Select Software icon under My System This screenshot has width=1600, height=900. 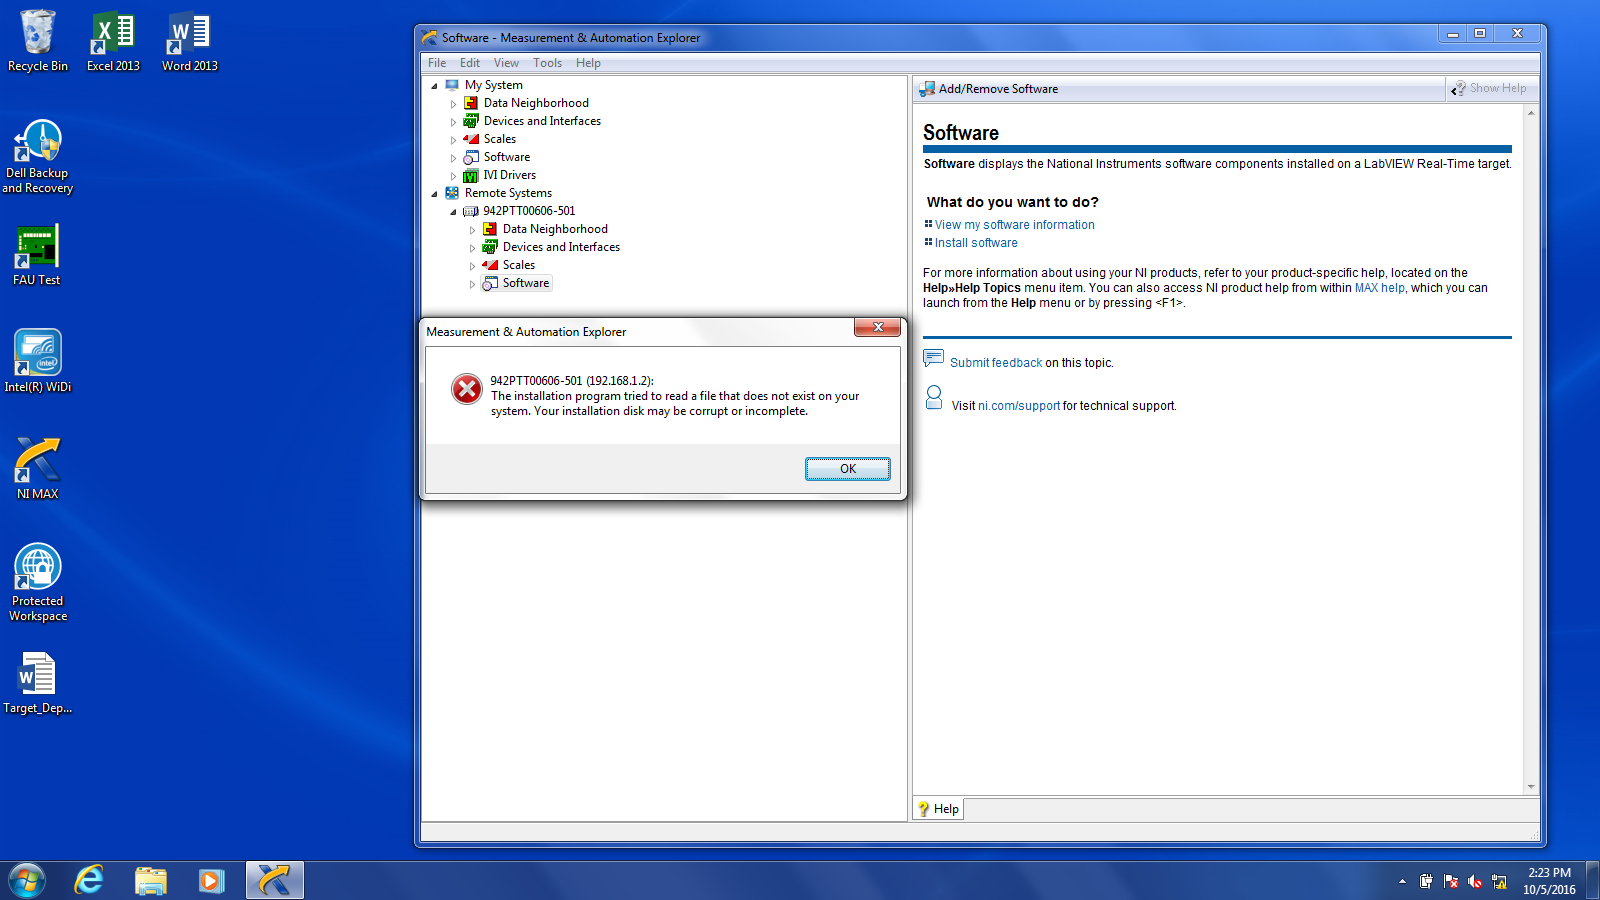point(471,157)
